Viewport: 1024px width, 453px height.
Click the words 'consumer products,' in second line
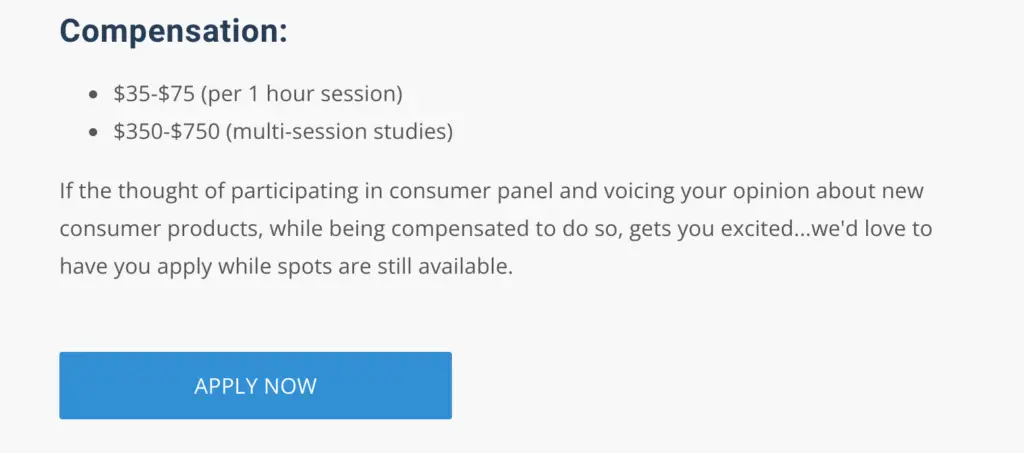tap(161, 230)
